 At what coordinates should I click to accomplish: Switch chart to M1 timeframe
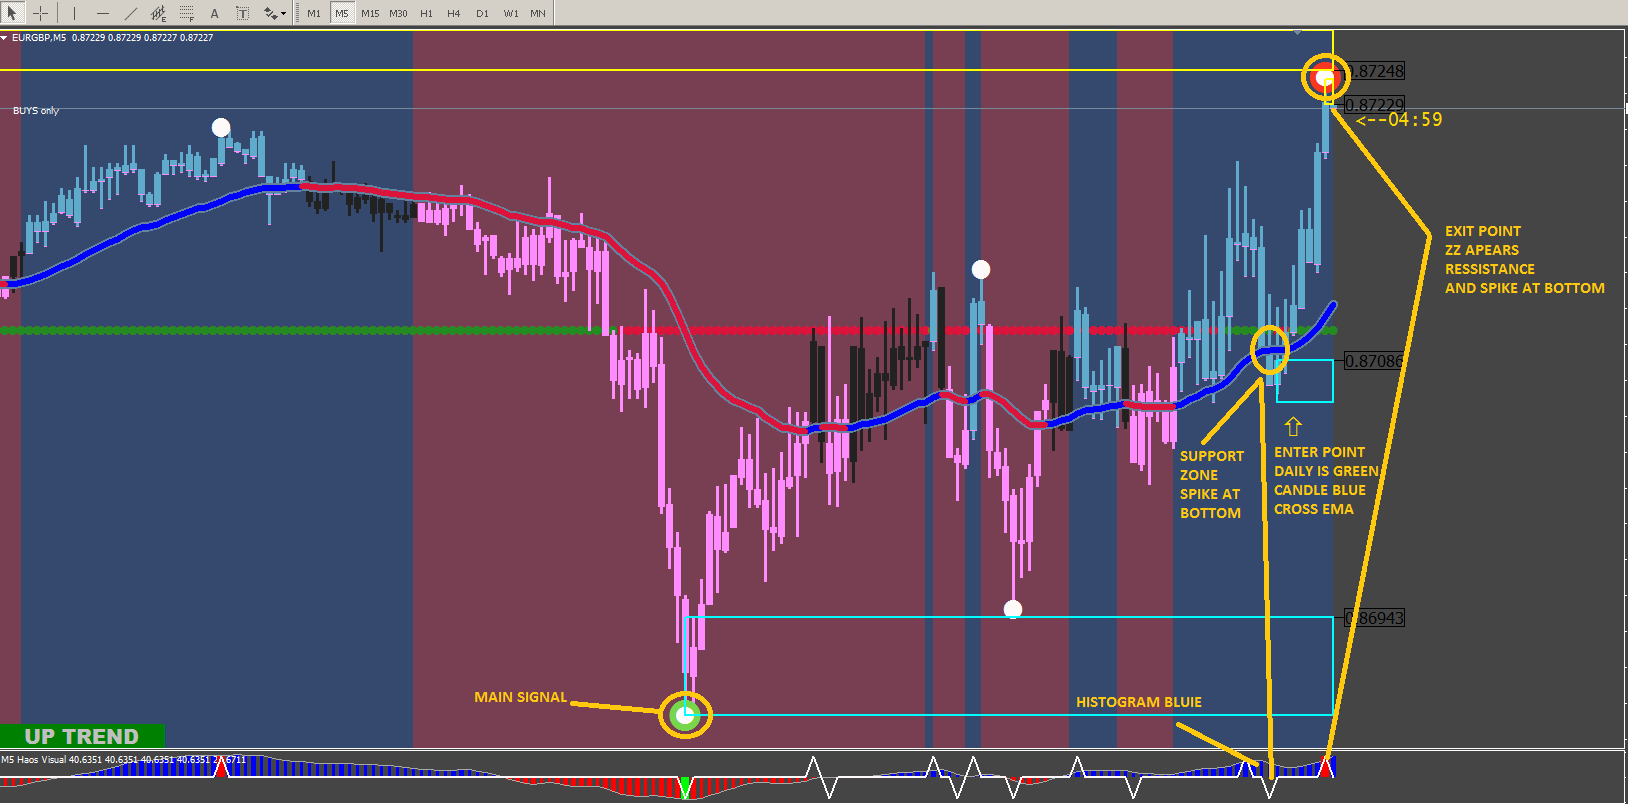[x=314, y=13]
